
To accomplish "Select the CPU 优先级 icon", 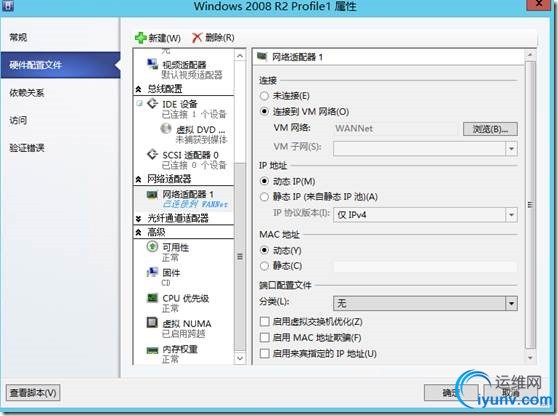I will (x=152, y=297).
